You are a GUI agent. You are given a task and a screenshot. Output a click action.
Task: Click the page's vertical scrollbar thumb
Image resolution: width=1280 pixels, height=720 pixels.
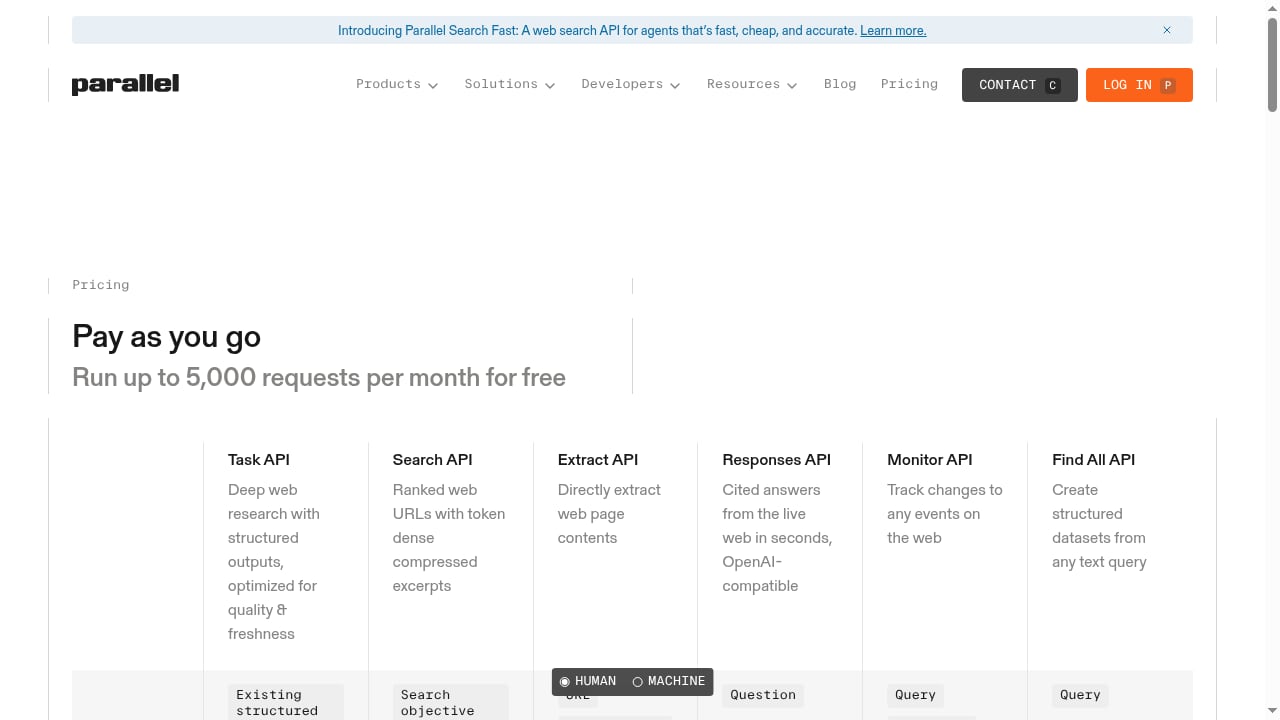(1272, 65)
